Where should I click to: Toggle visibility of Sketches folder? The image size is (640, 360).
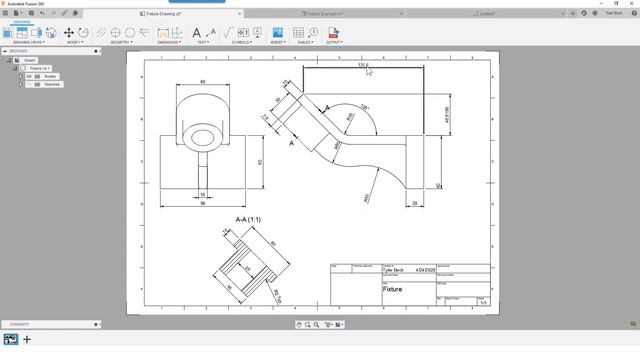point(29,84)
